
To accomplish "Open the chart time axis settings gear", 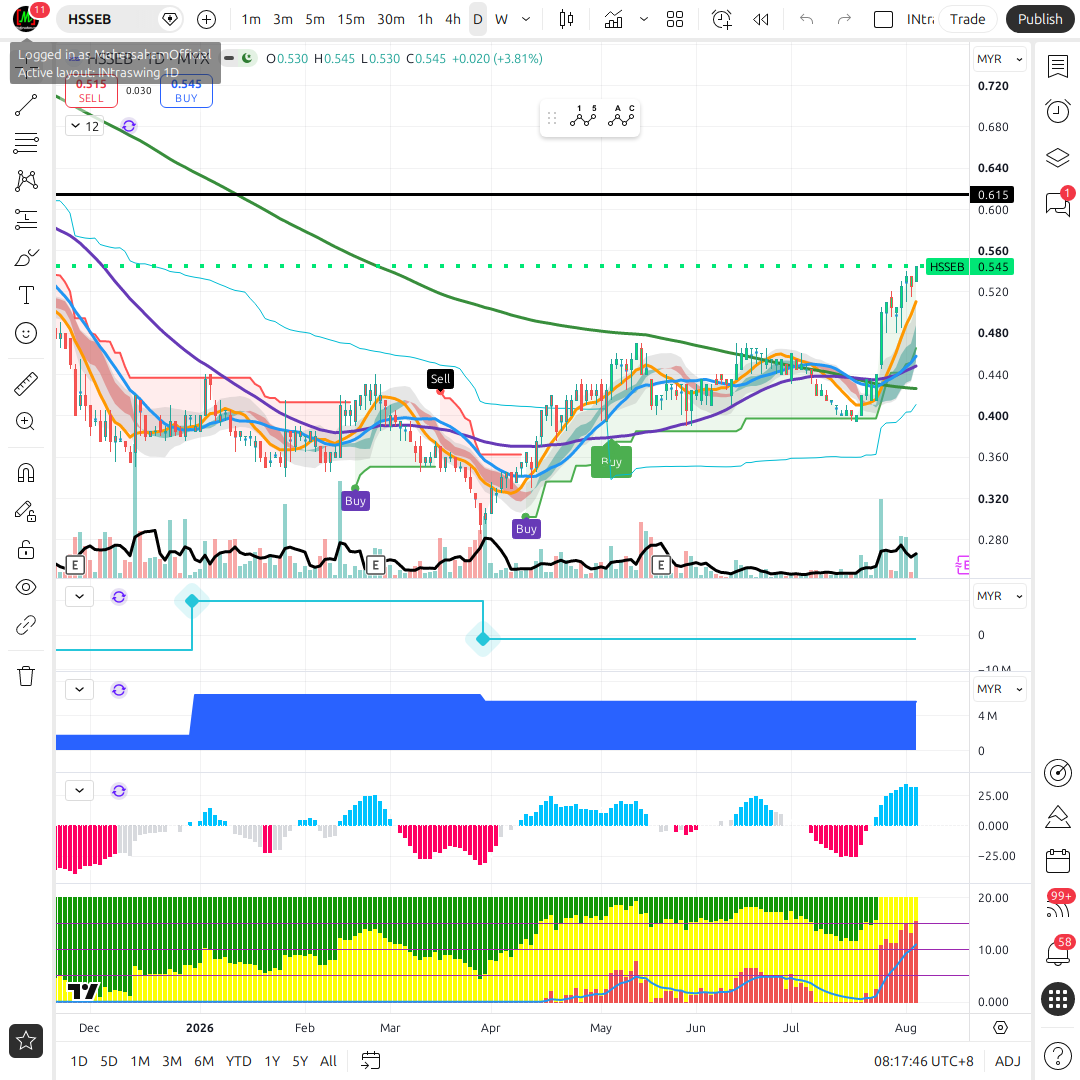I will pyautogui.click(x=1000, y=1028).
